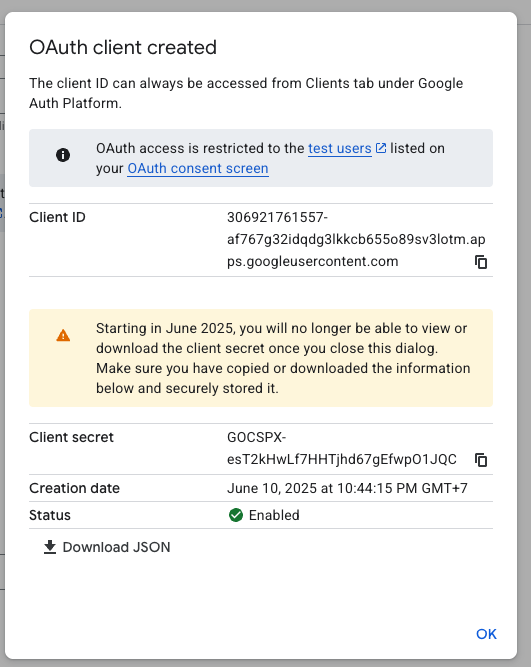Click the Client ID row label
Image resolution: width=531 pixels, height=667 pixels.
57,217
